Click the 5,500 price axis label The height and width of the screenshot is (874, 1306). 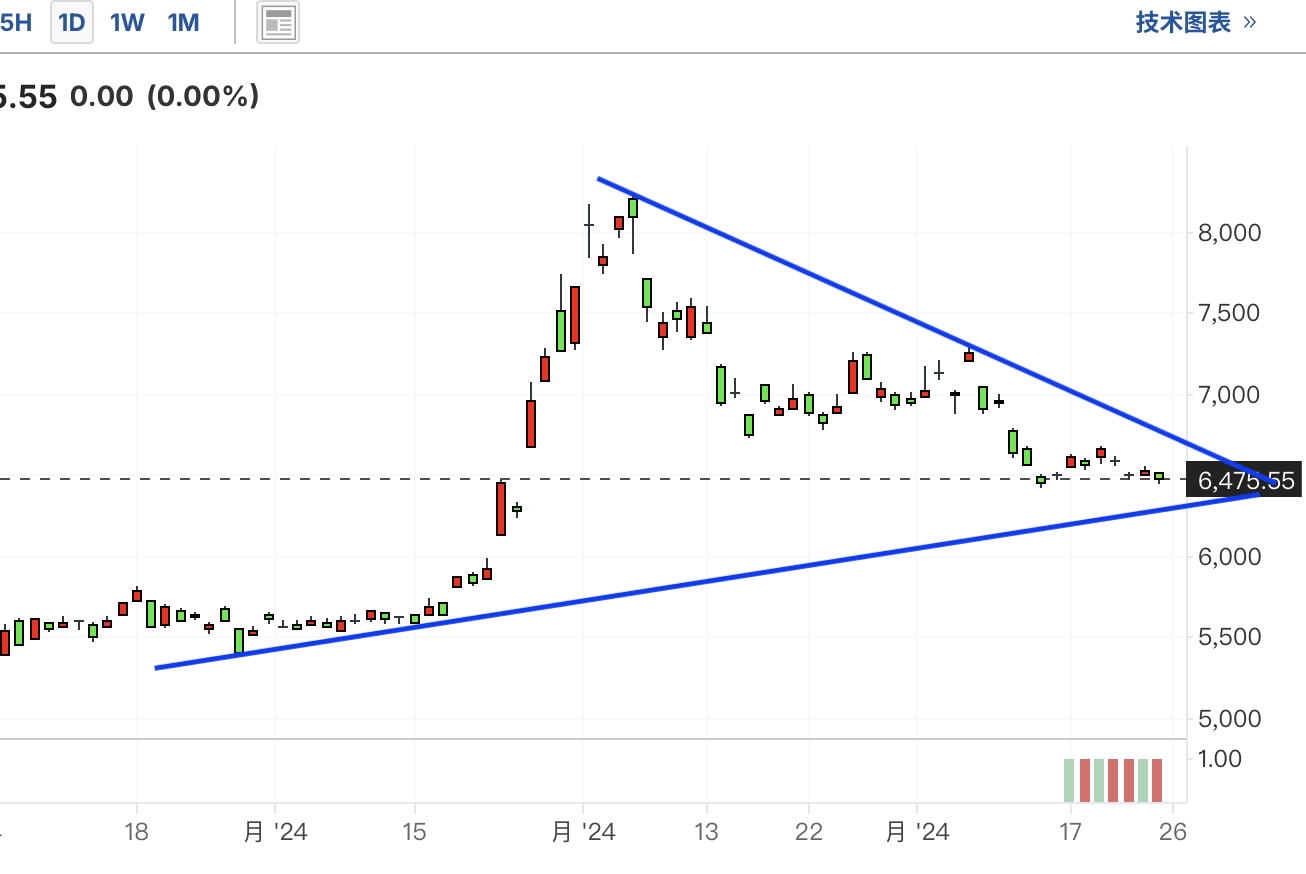pos(1229,638)
